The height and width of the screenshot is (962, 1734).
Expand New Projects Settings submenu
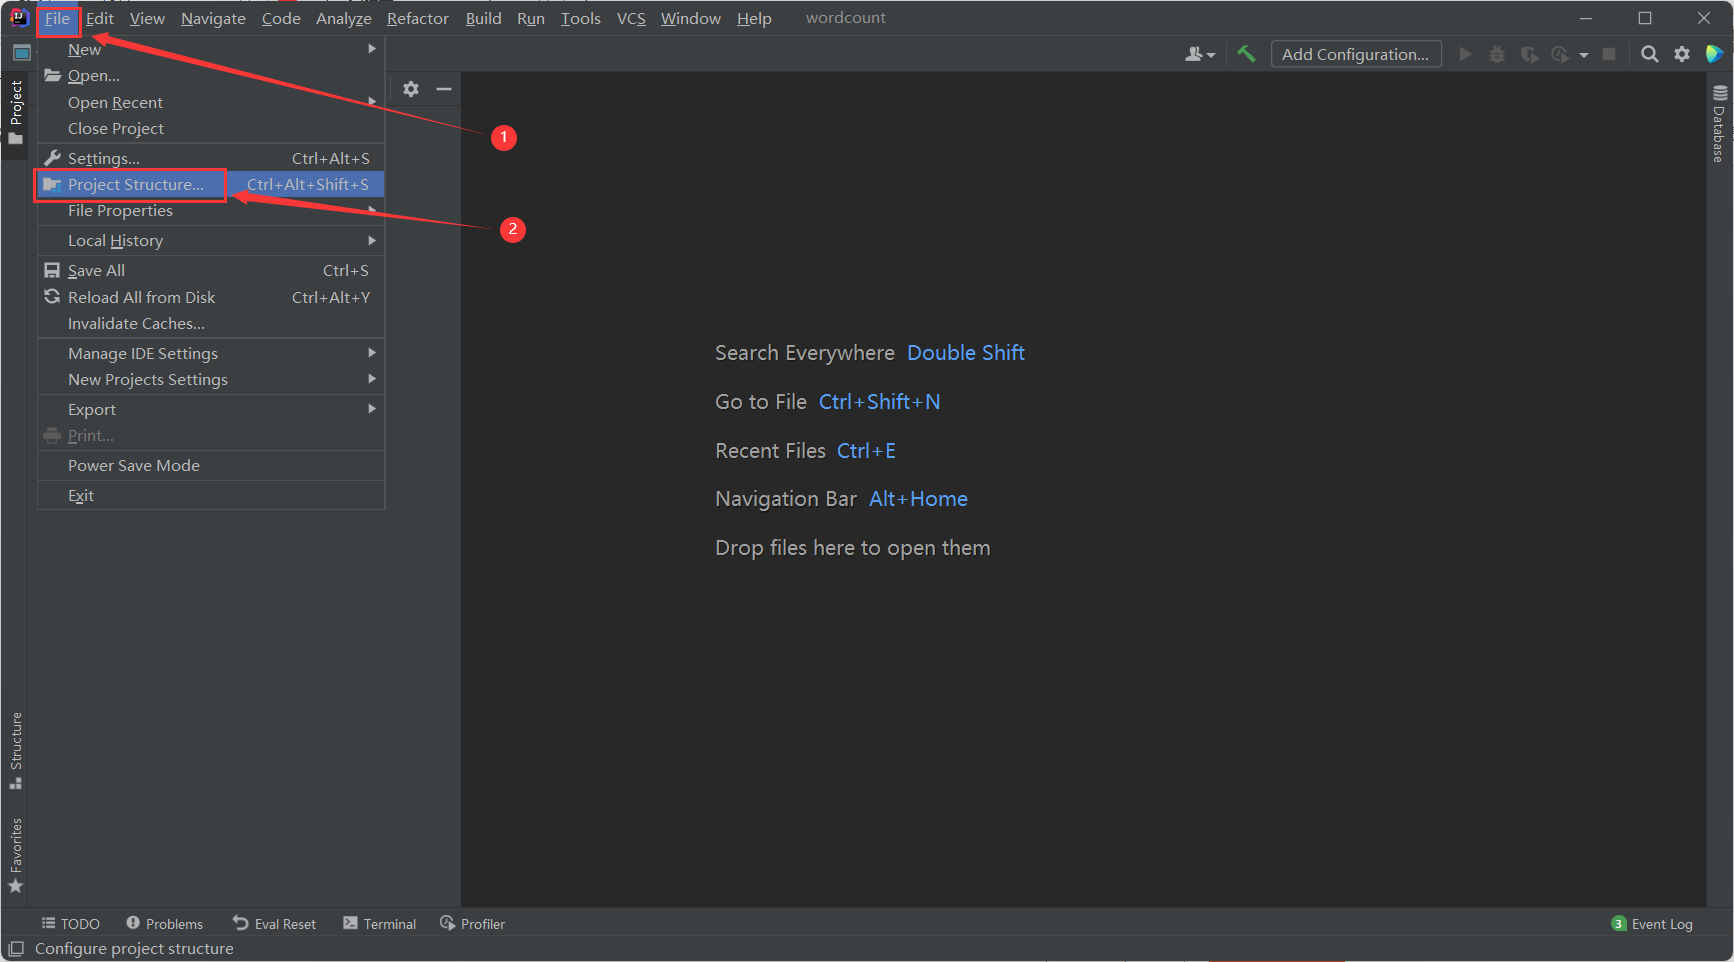coord(211,380)
